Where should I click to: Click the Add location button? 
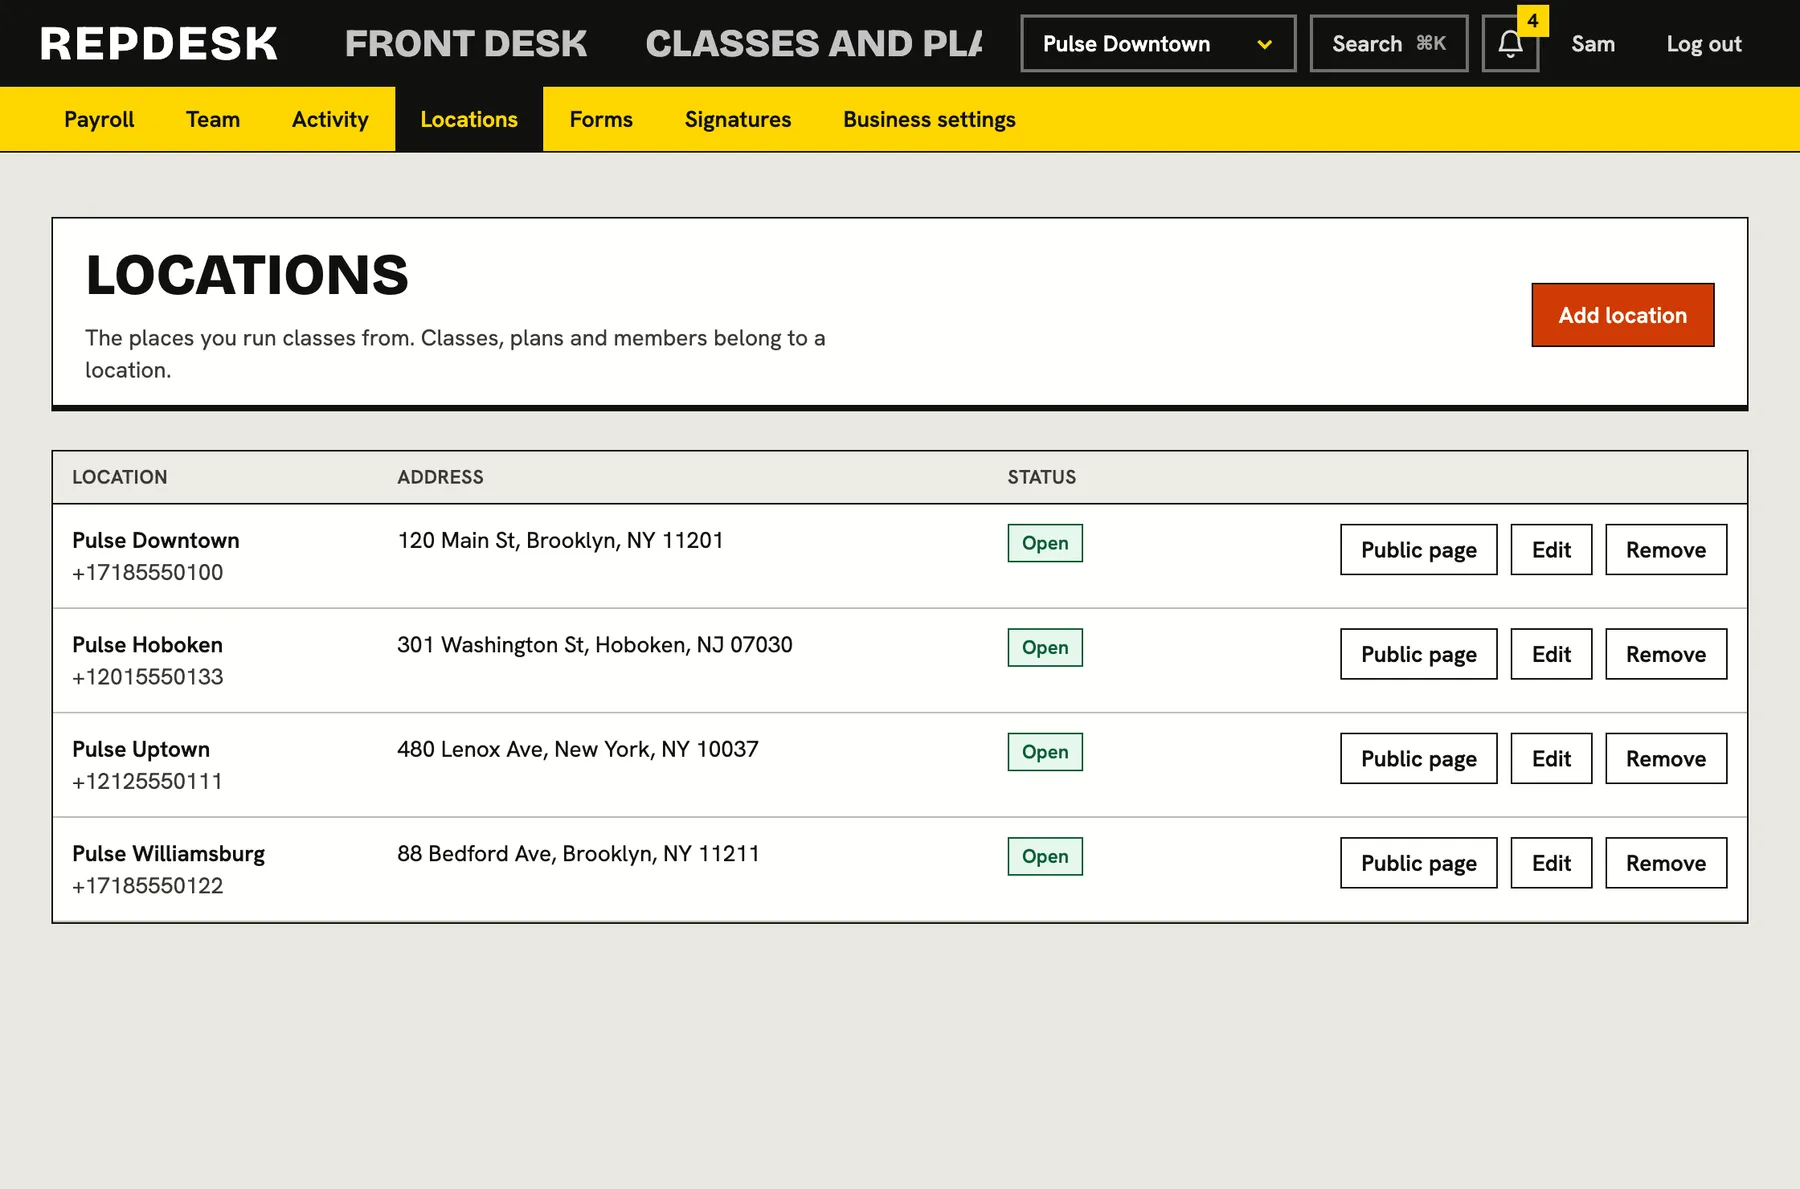pyautogui.click(x=1622, y=315)
